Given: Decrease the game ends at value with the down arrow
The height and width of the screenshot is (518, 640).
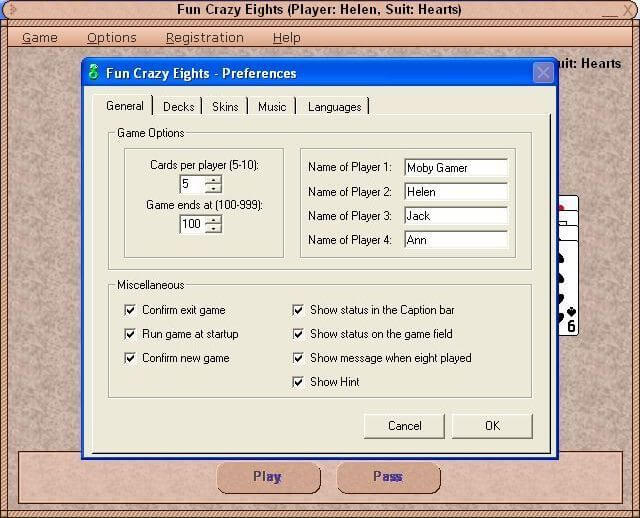Looking at the screenshot, I should click(213, 229).
